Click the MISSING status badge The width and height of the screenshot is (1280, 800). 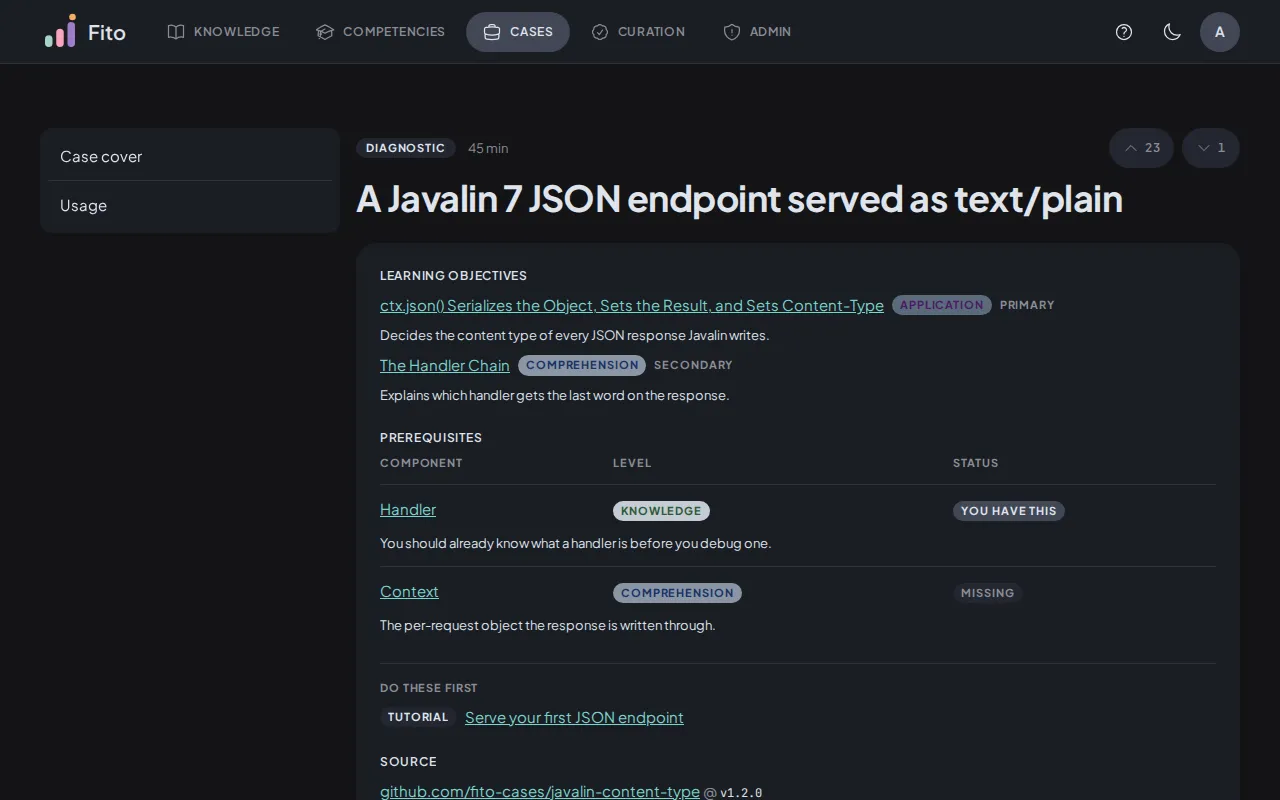click(987, 593)
